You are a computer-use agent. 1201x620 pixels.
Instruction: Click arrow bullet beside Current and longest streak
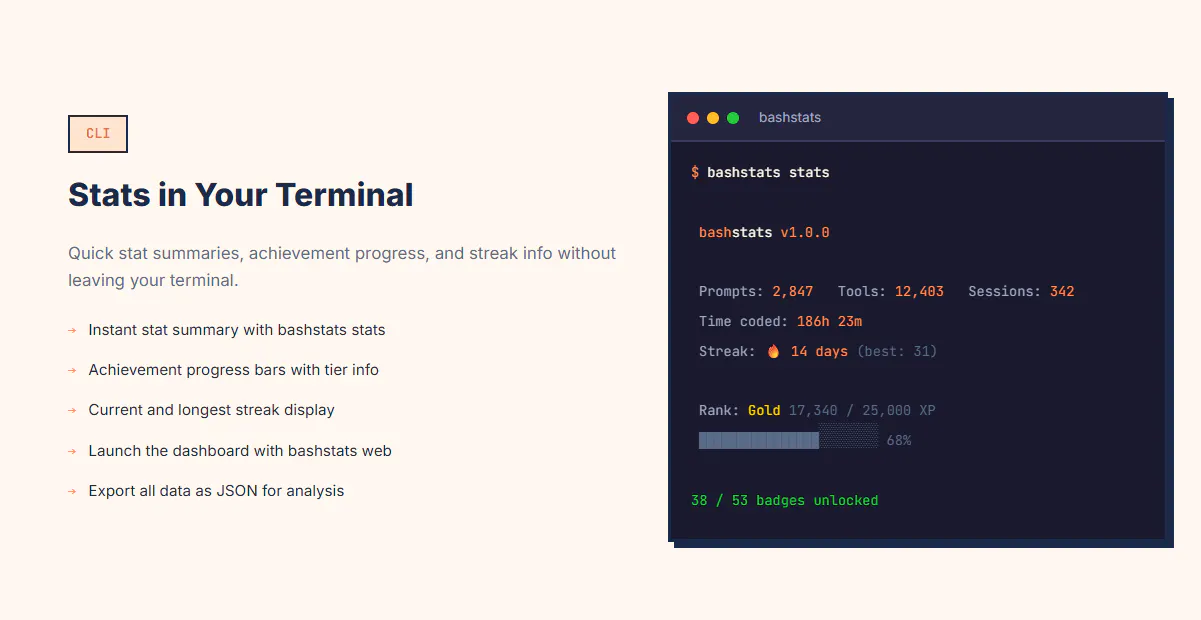click(x=72, y=410)
